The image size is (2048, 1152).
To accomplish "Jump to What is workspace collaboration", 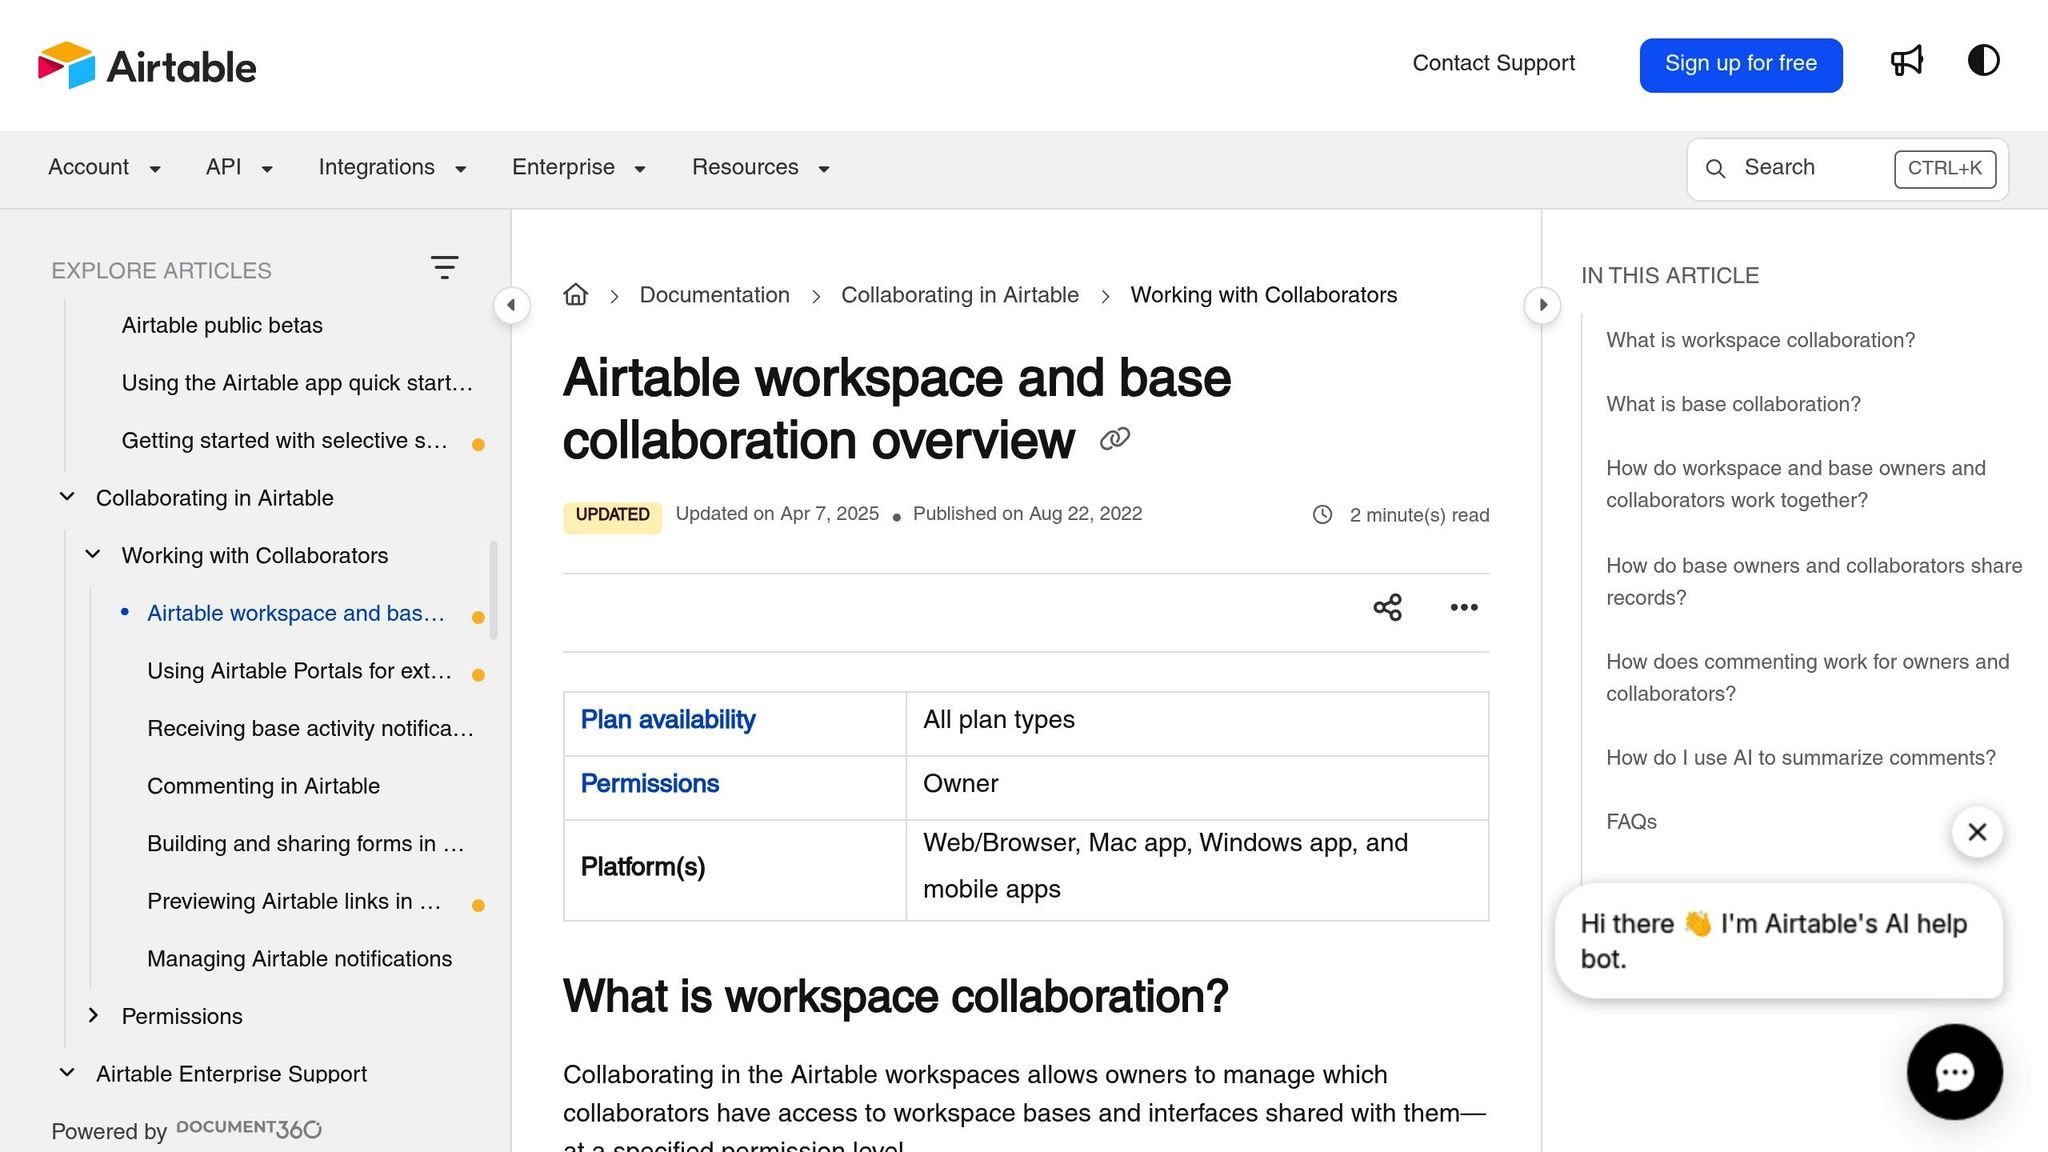I will (1760, 340).
